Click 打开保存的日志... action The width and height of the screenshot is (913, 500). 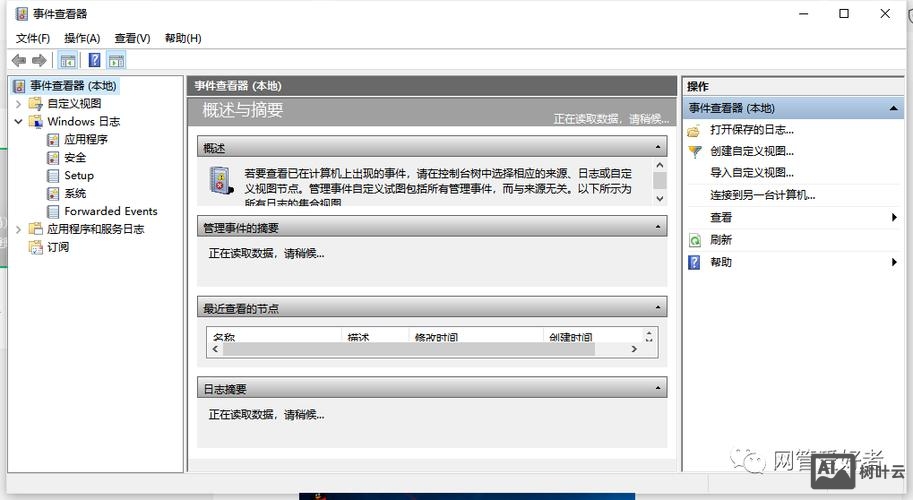[x=752, y=130]
